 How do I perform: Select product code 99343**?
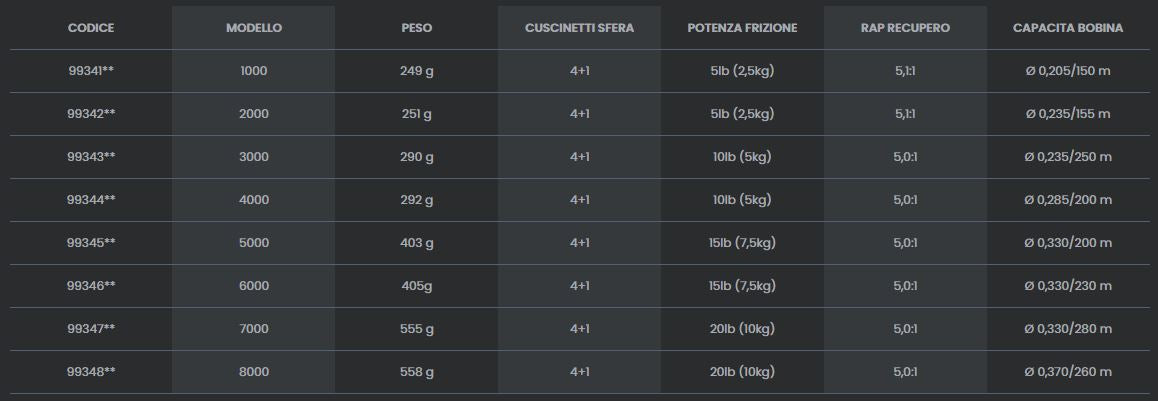(91, 157)
